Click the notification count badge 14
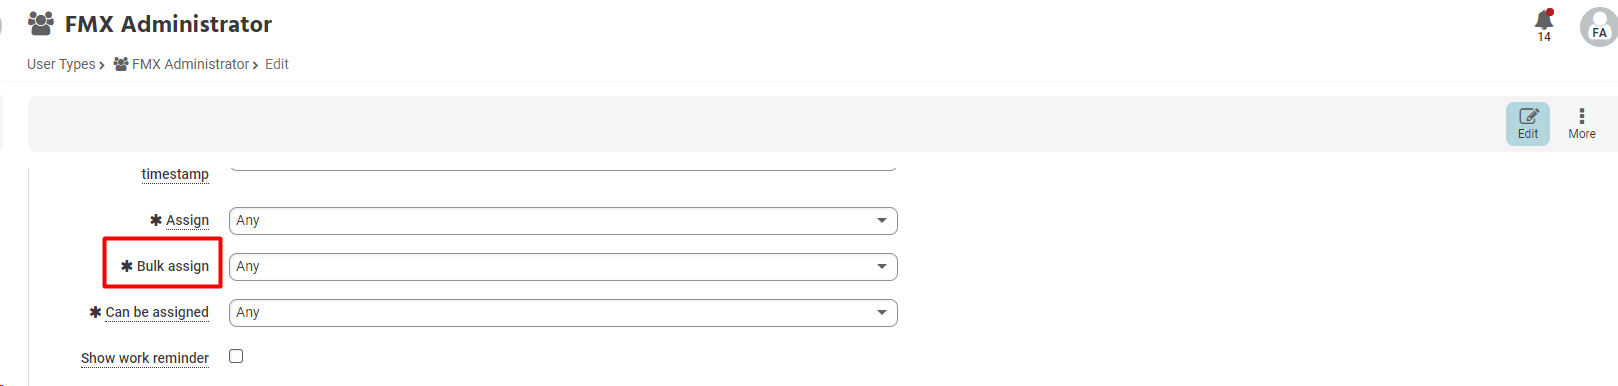This screenshot has height=386, width=1618. click(x=1544, y=37)
